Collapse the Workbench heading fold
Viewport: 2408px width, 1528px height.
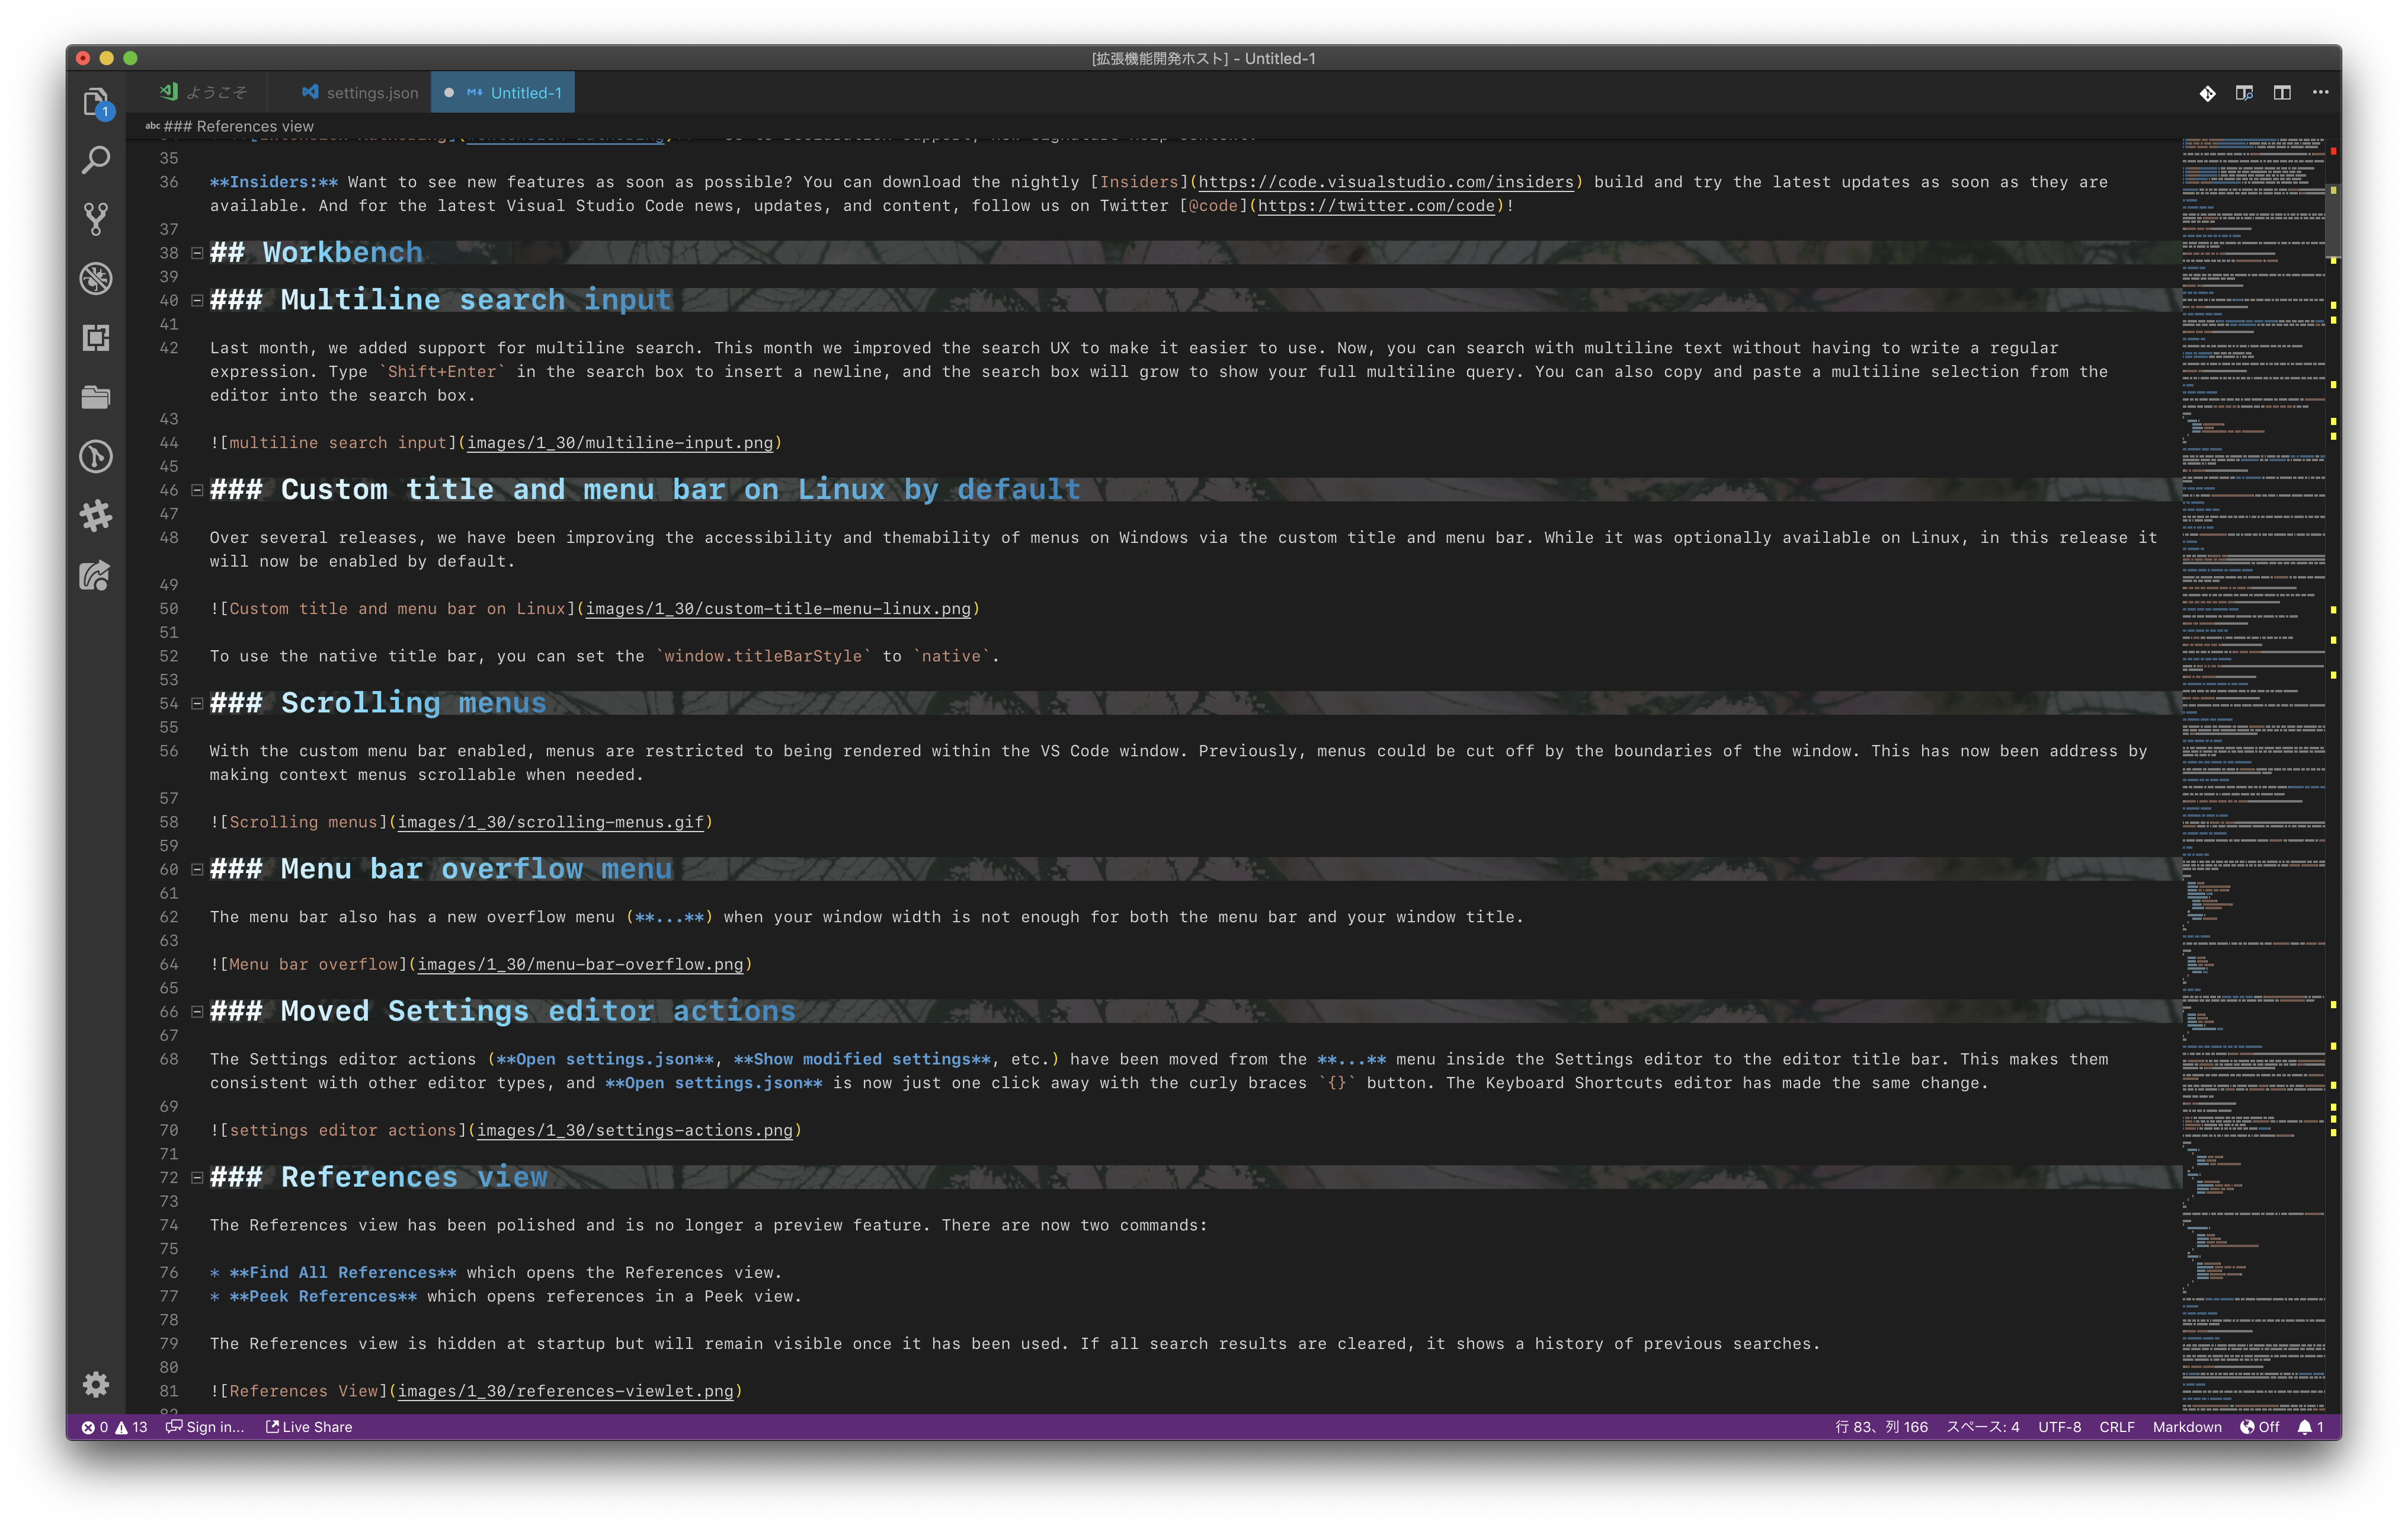pos(197,253)
